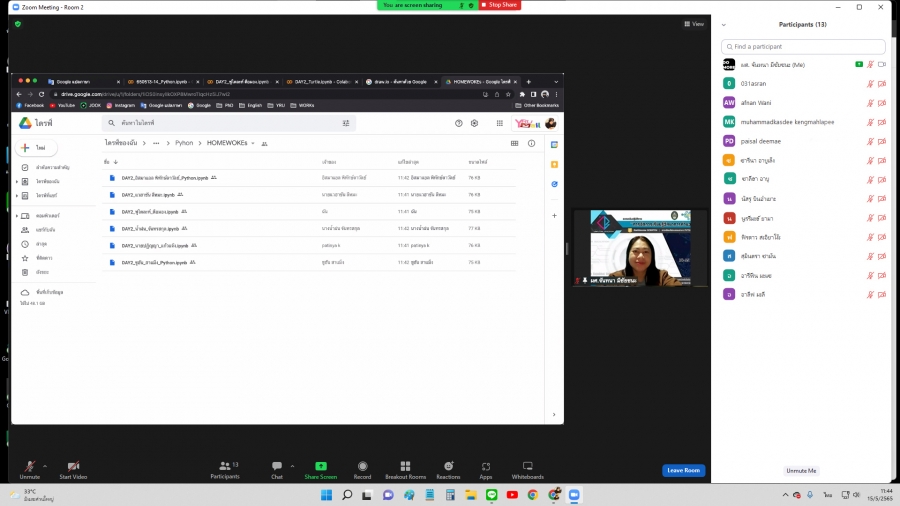Expand the Chat options arrow
This screenshot has height=506, width=900.
[292, 465]
